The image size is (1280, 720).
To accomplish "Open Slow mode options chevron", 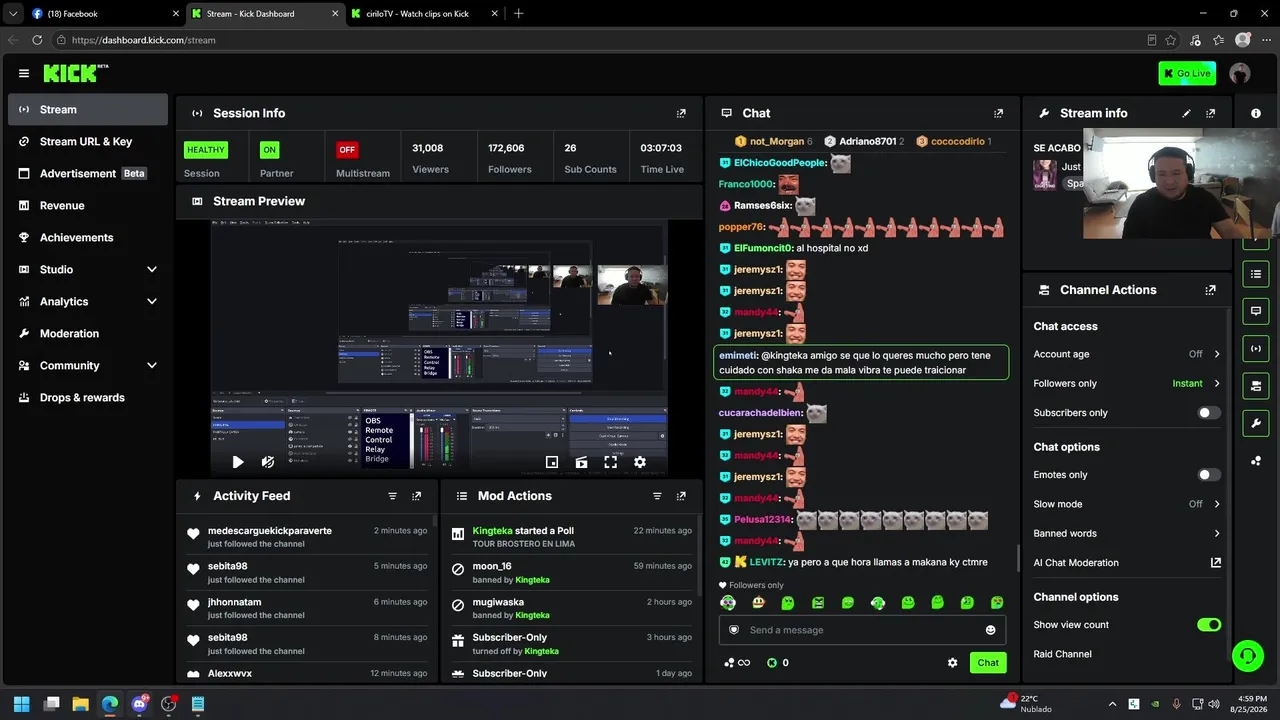I will pos(1217,504).
